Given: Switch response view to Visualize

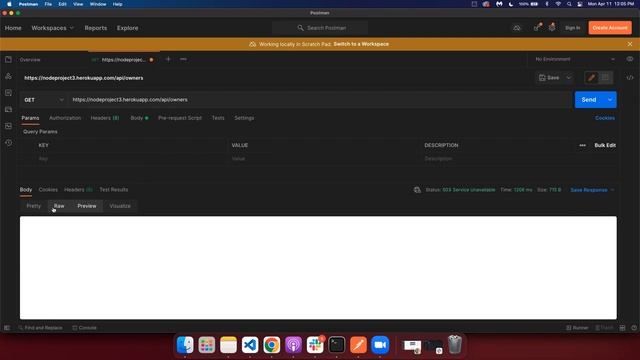Looking at the screenshot, I should click(x=120, y=206).
